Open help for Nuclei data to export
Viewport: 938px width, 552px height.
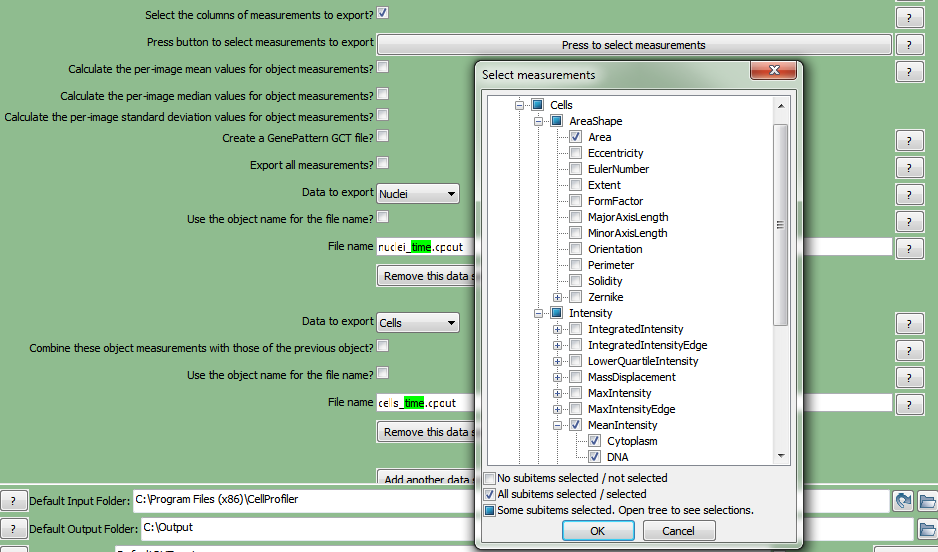click(x=908, y=194)
